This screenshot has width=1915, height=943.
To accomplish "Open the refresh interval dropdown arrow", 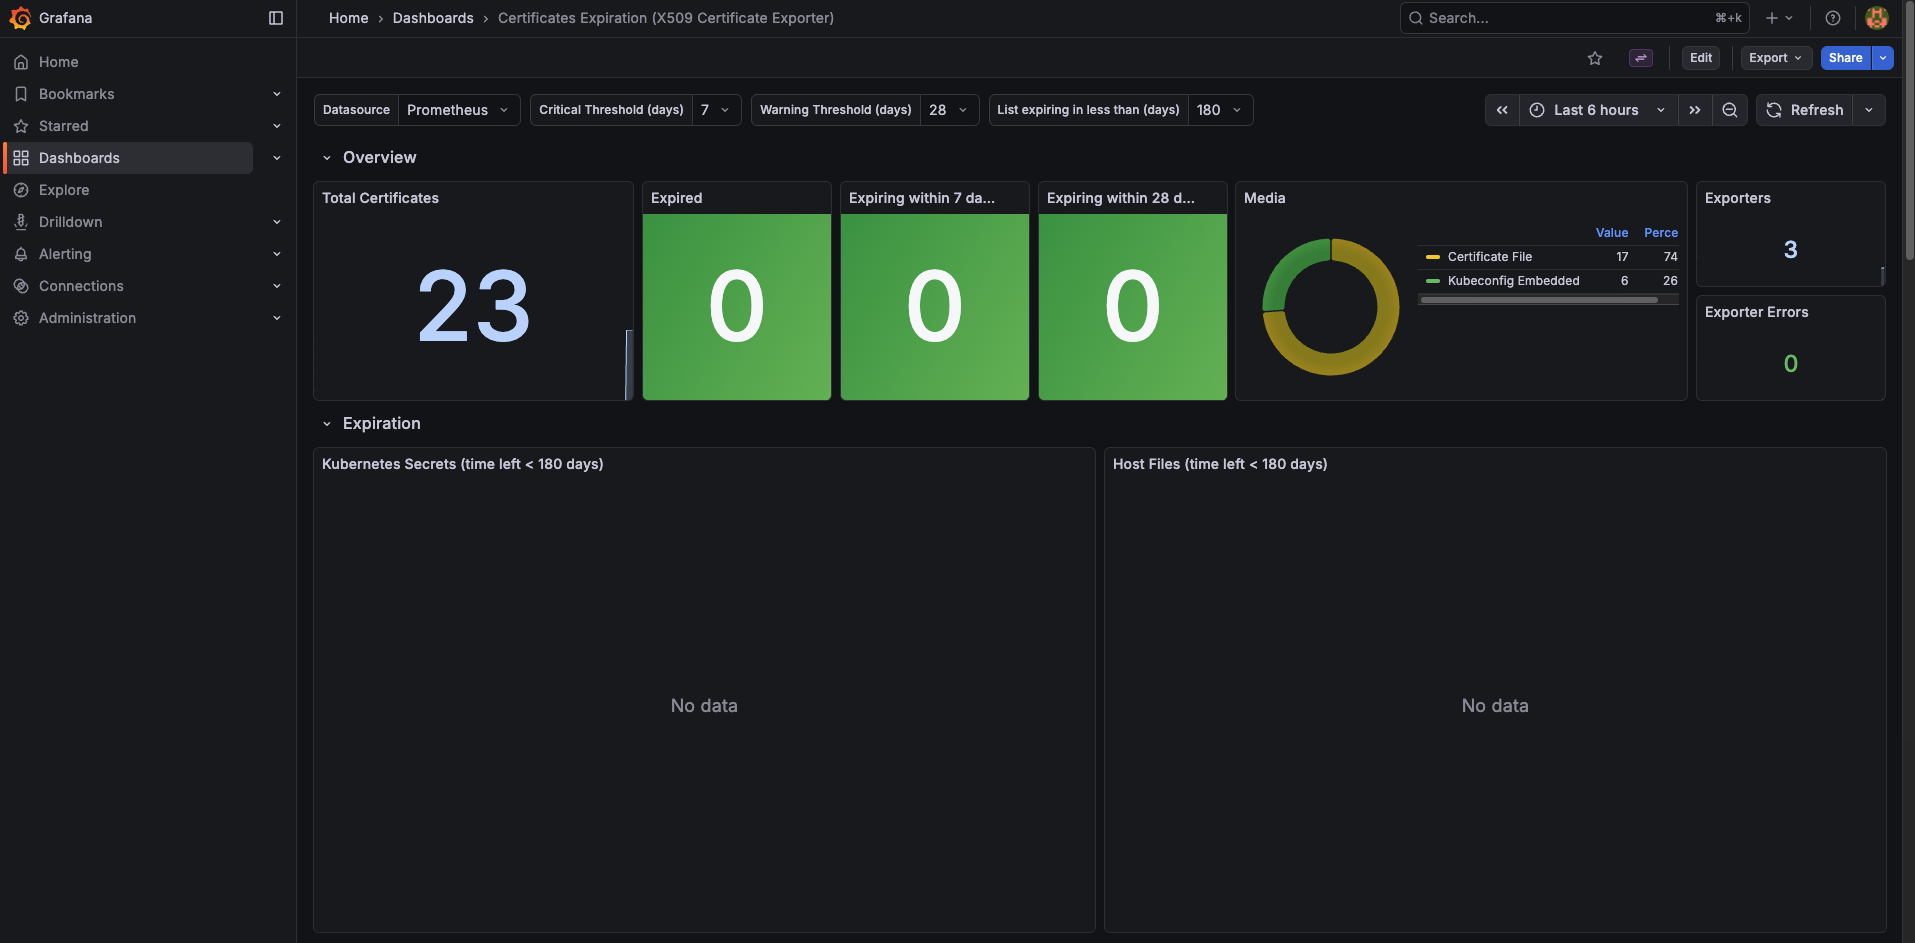I will (x=1869, y=110).
